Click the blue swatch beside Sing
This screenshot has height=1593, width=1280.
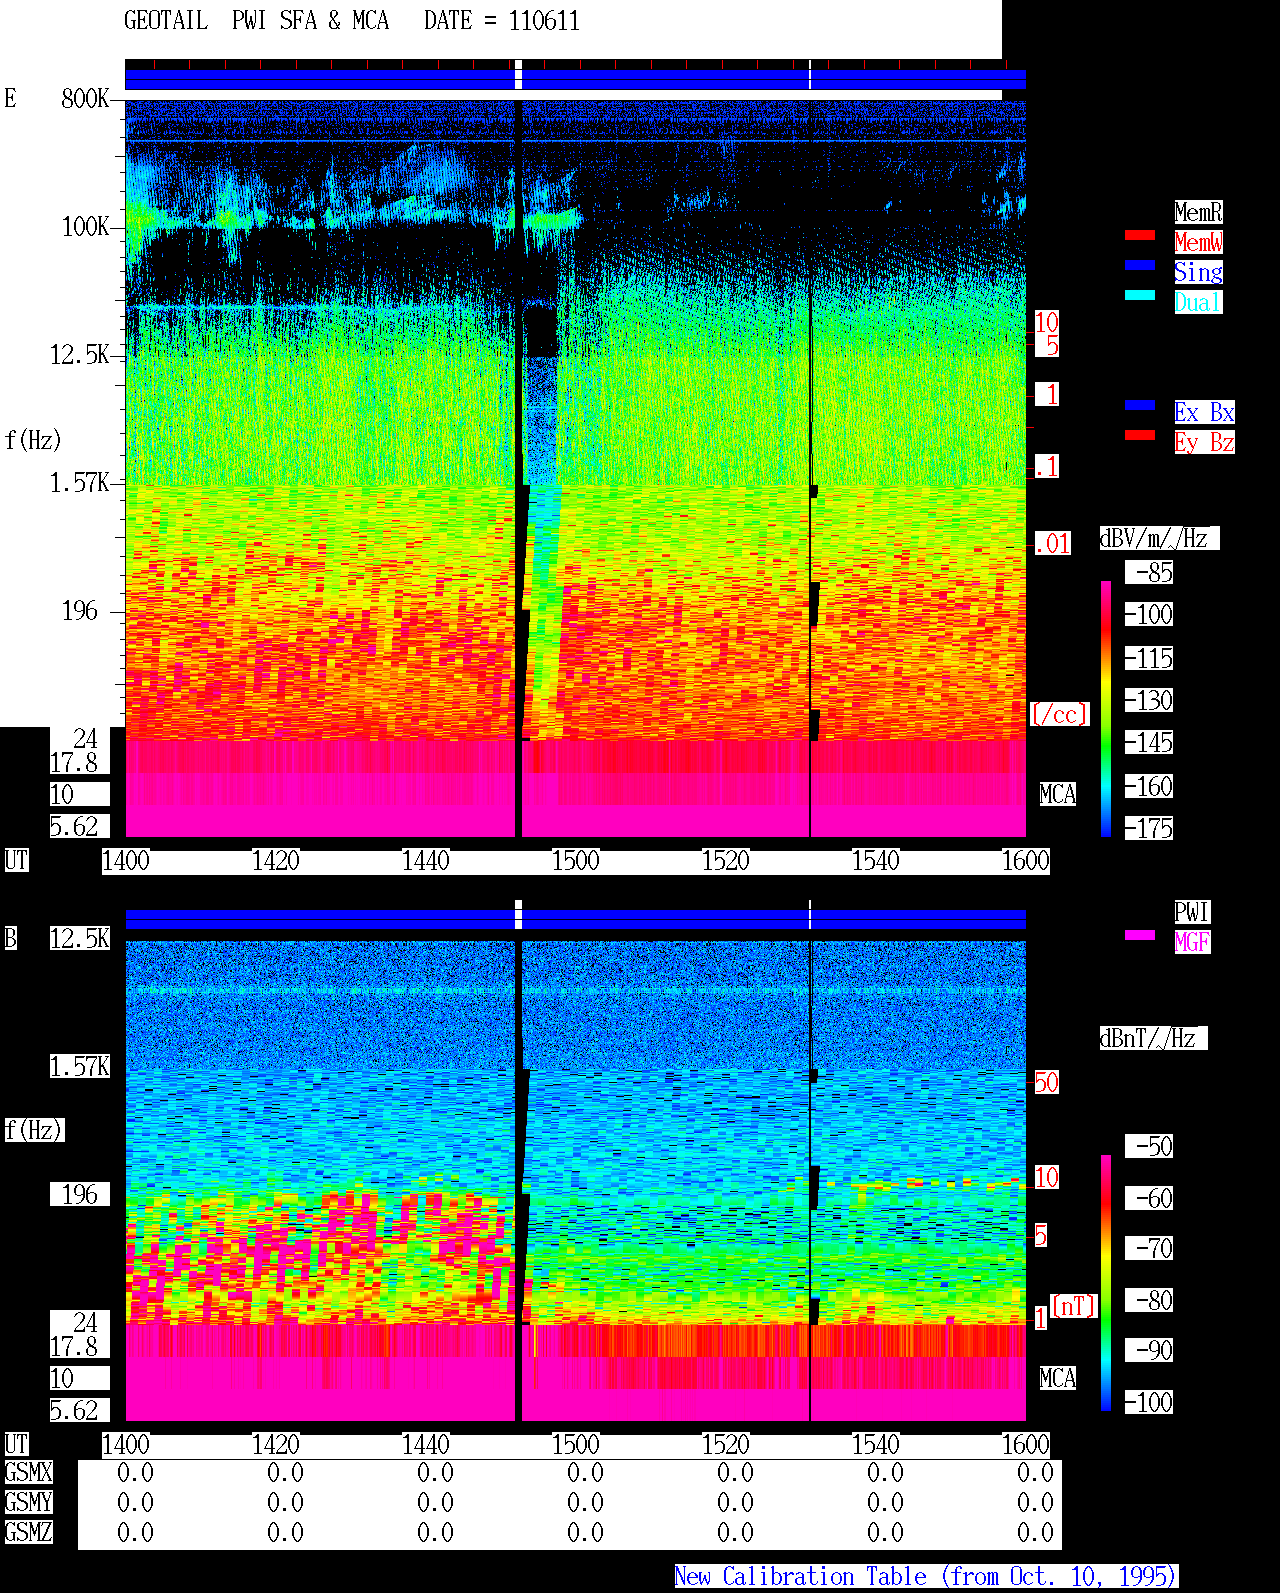1140,265
